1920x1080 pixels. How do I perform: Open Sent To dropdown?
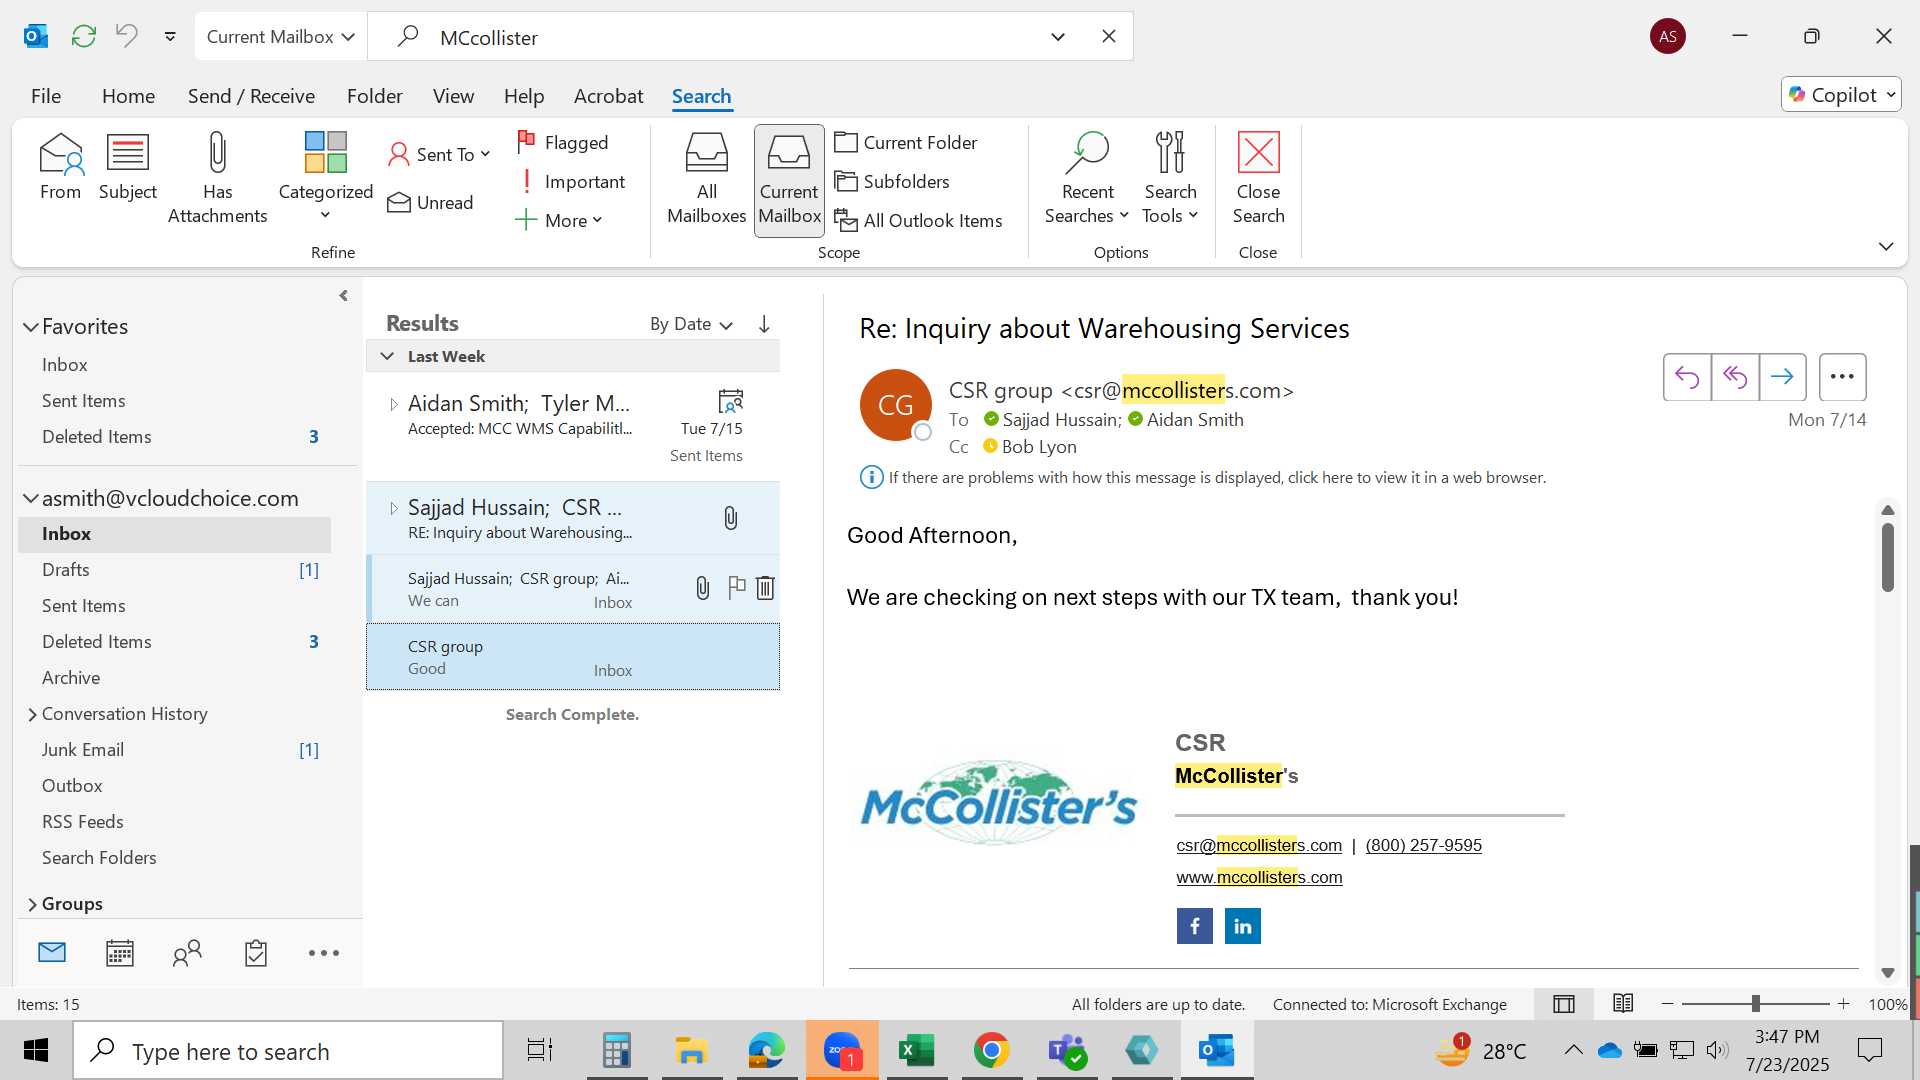click(x=440, y=154)
